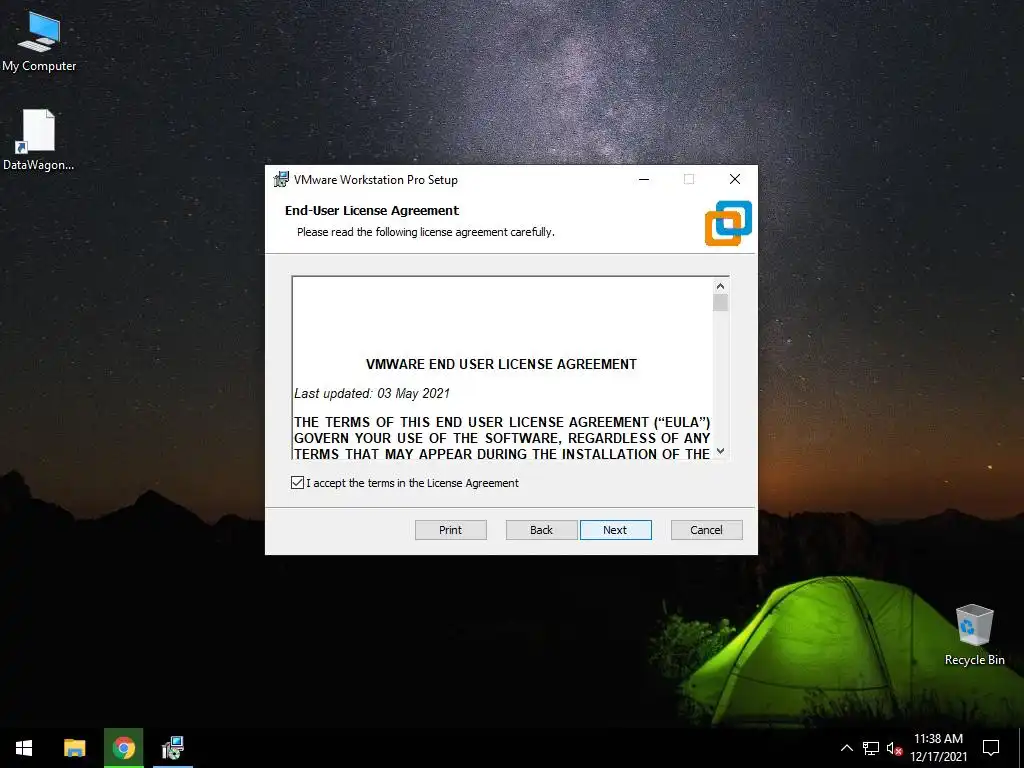The height and width of the screenshot is (768, 1024).
Task: Open the Action Center notifications icon
Action: [x=991, y=748]
